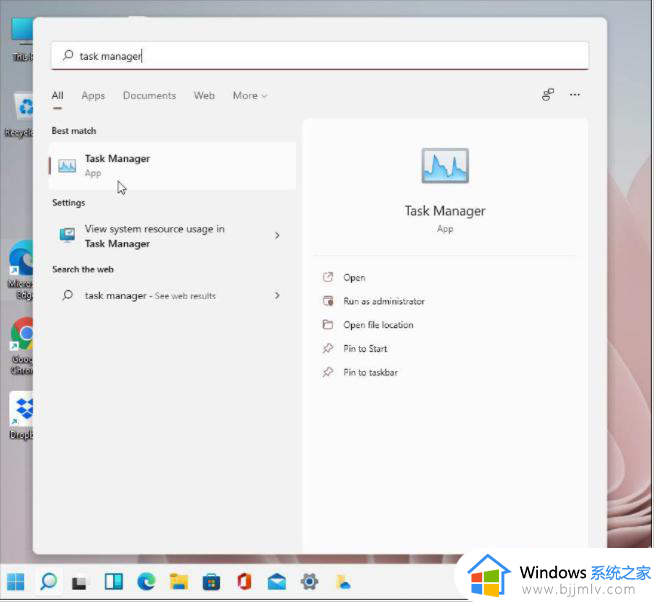Open Task View on the taskbar
Image resolution: width=656 pixels, height=603 pixels.
79,583
